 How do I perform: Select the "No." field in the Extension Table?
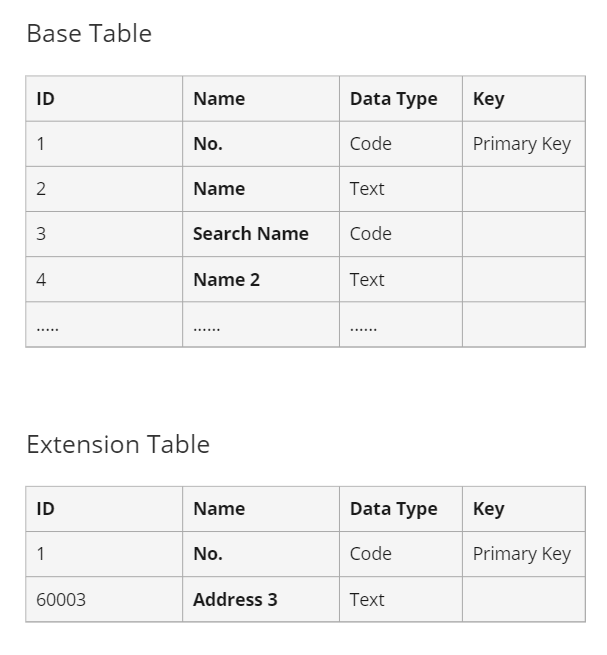pos(208,554)
